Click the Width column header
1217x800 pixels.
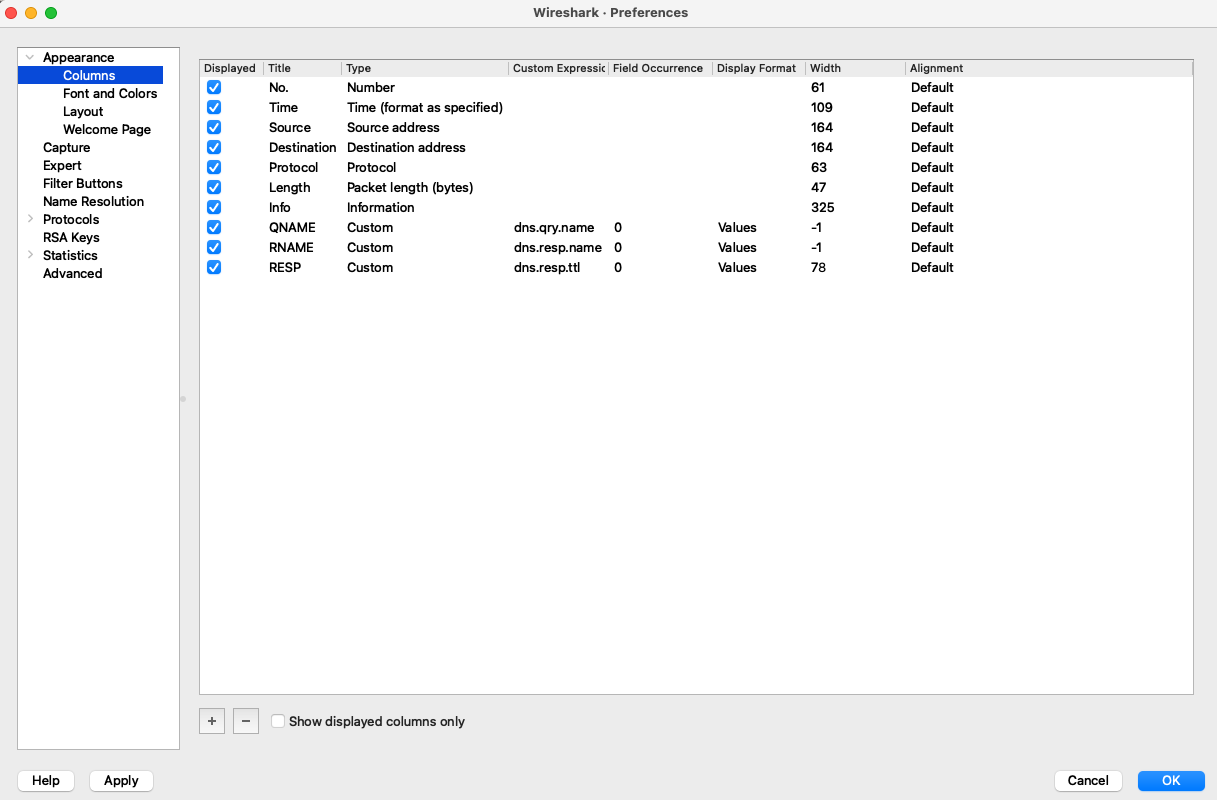pos(856,68)
